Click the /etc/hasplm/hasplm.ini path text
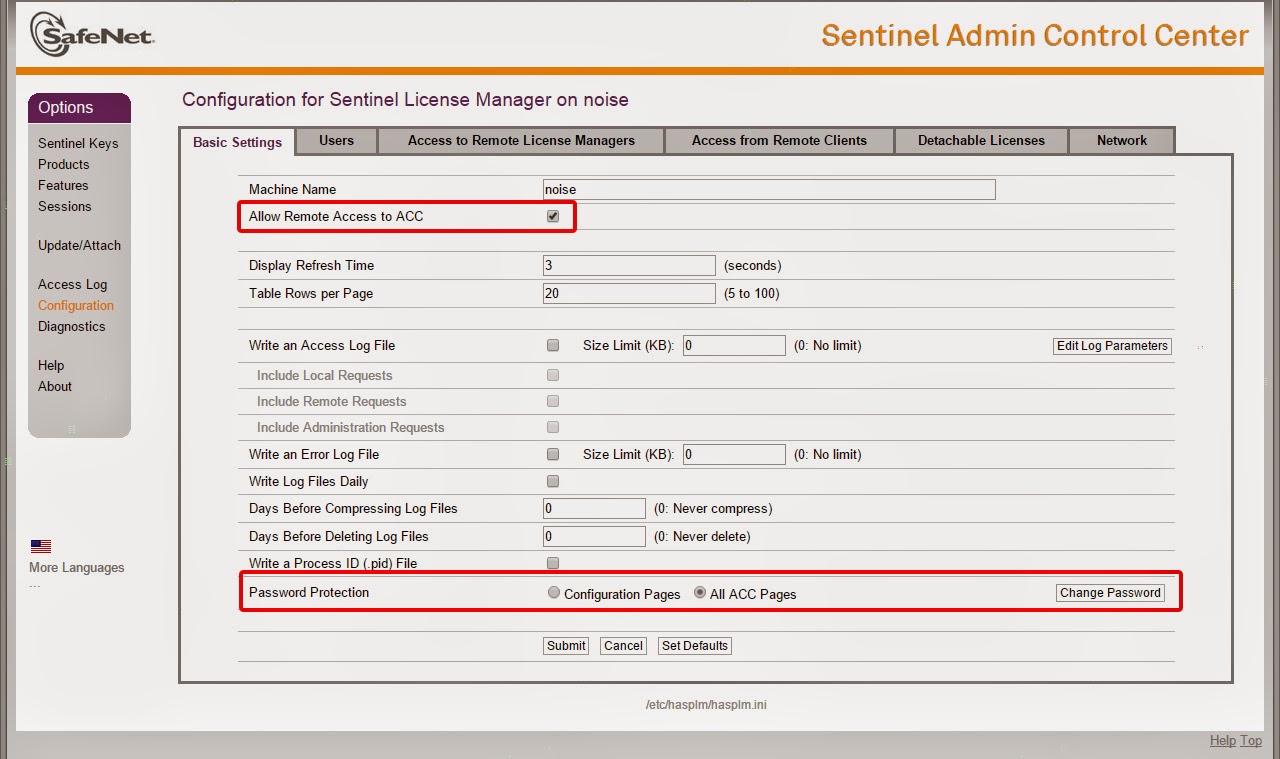1280x759 pixels. (706, 704)
